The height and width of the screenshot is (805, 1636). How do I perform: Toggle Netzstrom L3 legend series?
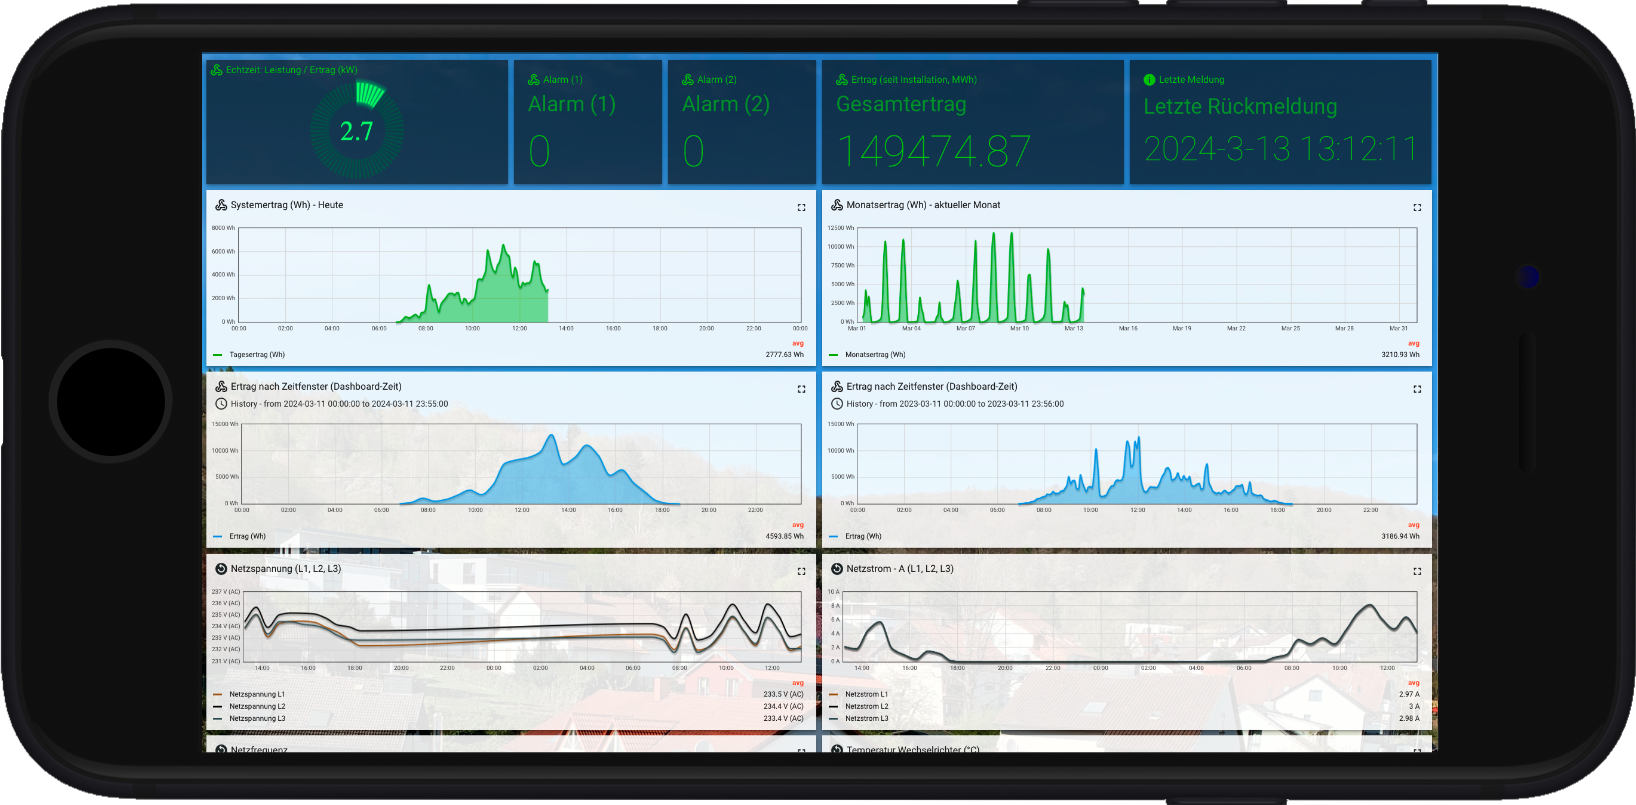(x=859, y=718)
